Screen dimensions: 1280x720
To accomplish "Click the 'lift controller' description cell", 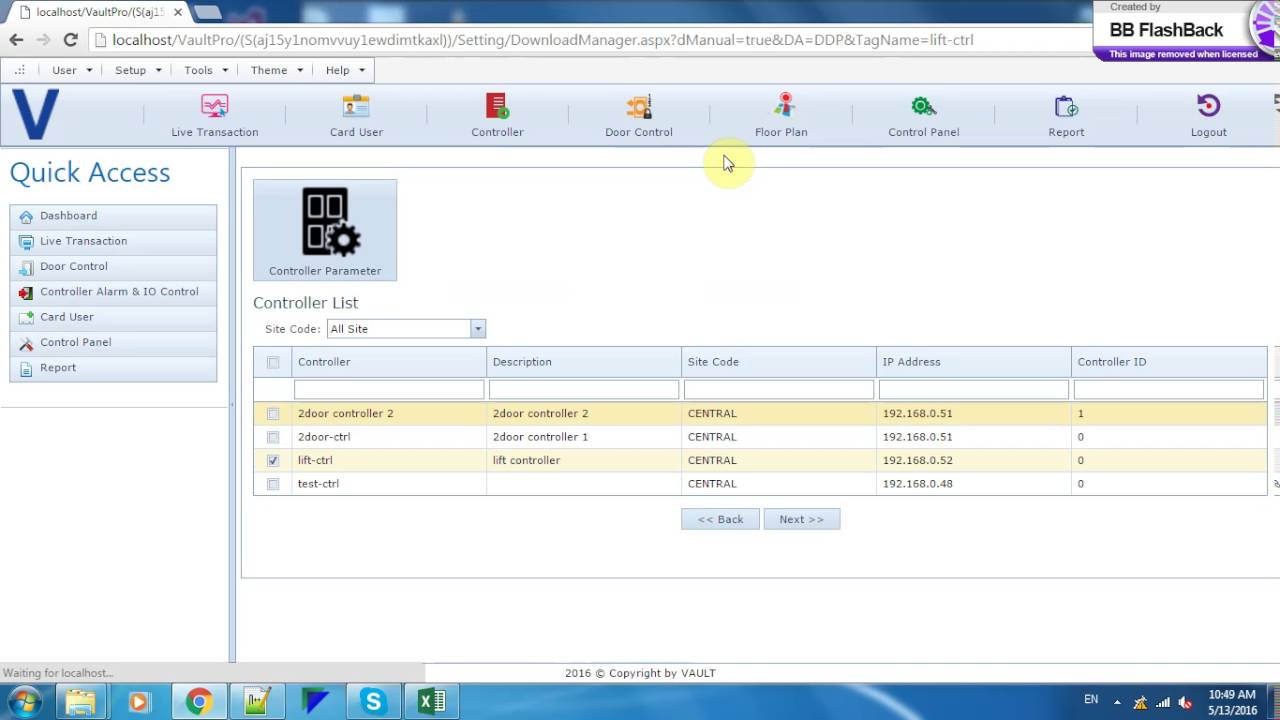I will (x=584, y=460).
